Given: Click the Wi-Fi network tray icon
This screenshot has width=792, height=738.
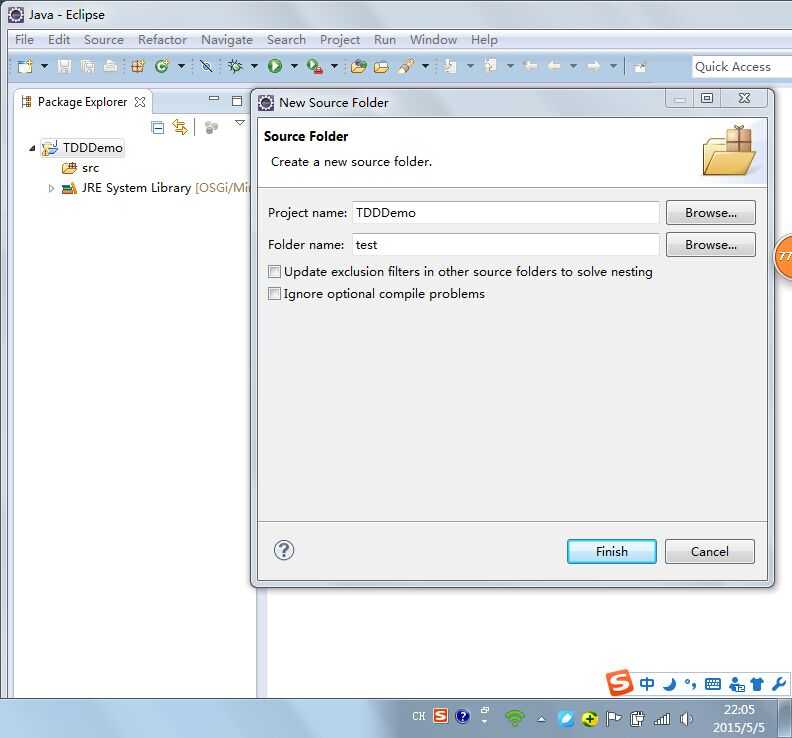Looking at the screenshot, I should pyautogui.click(x=515, y=717).
